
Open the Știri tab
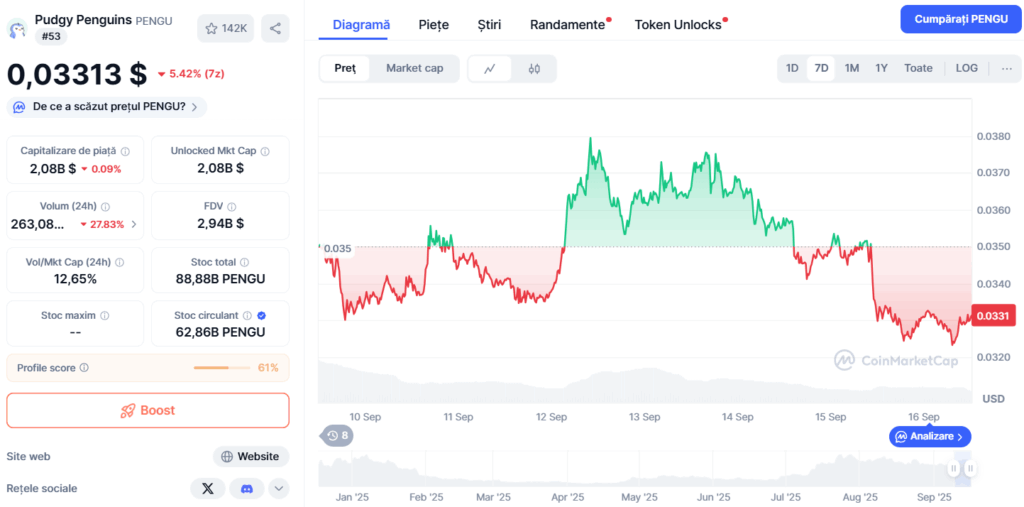[489, 25]
